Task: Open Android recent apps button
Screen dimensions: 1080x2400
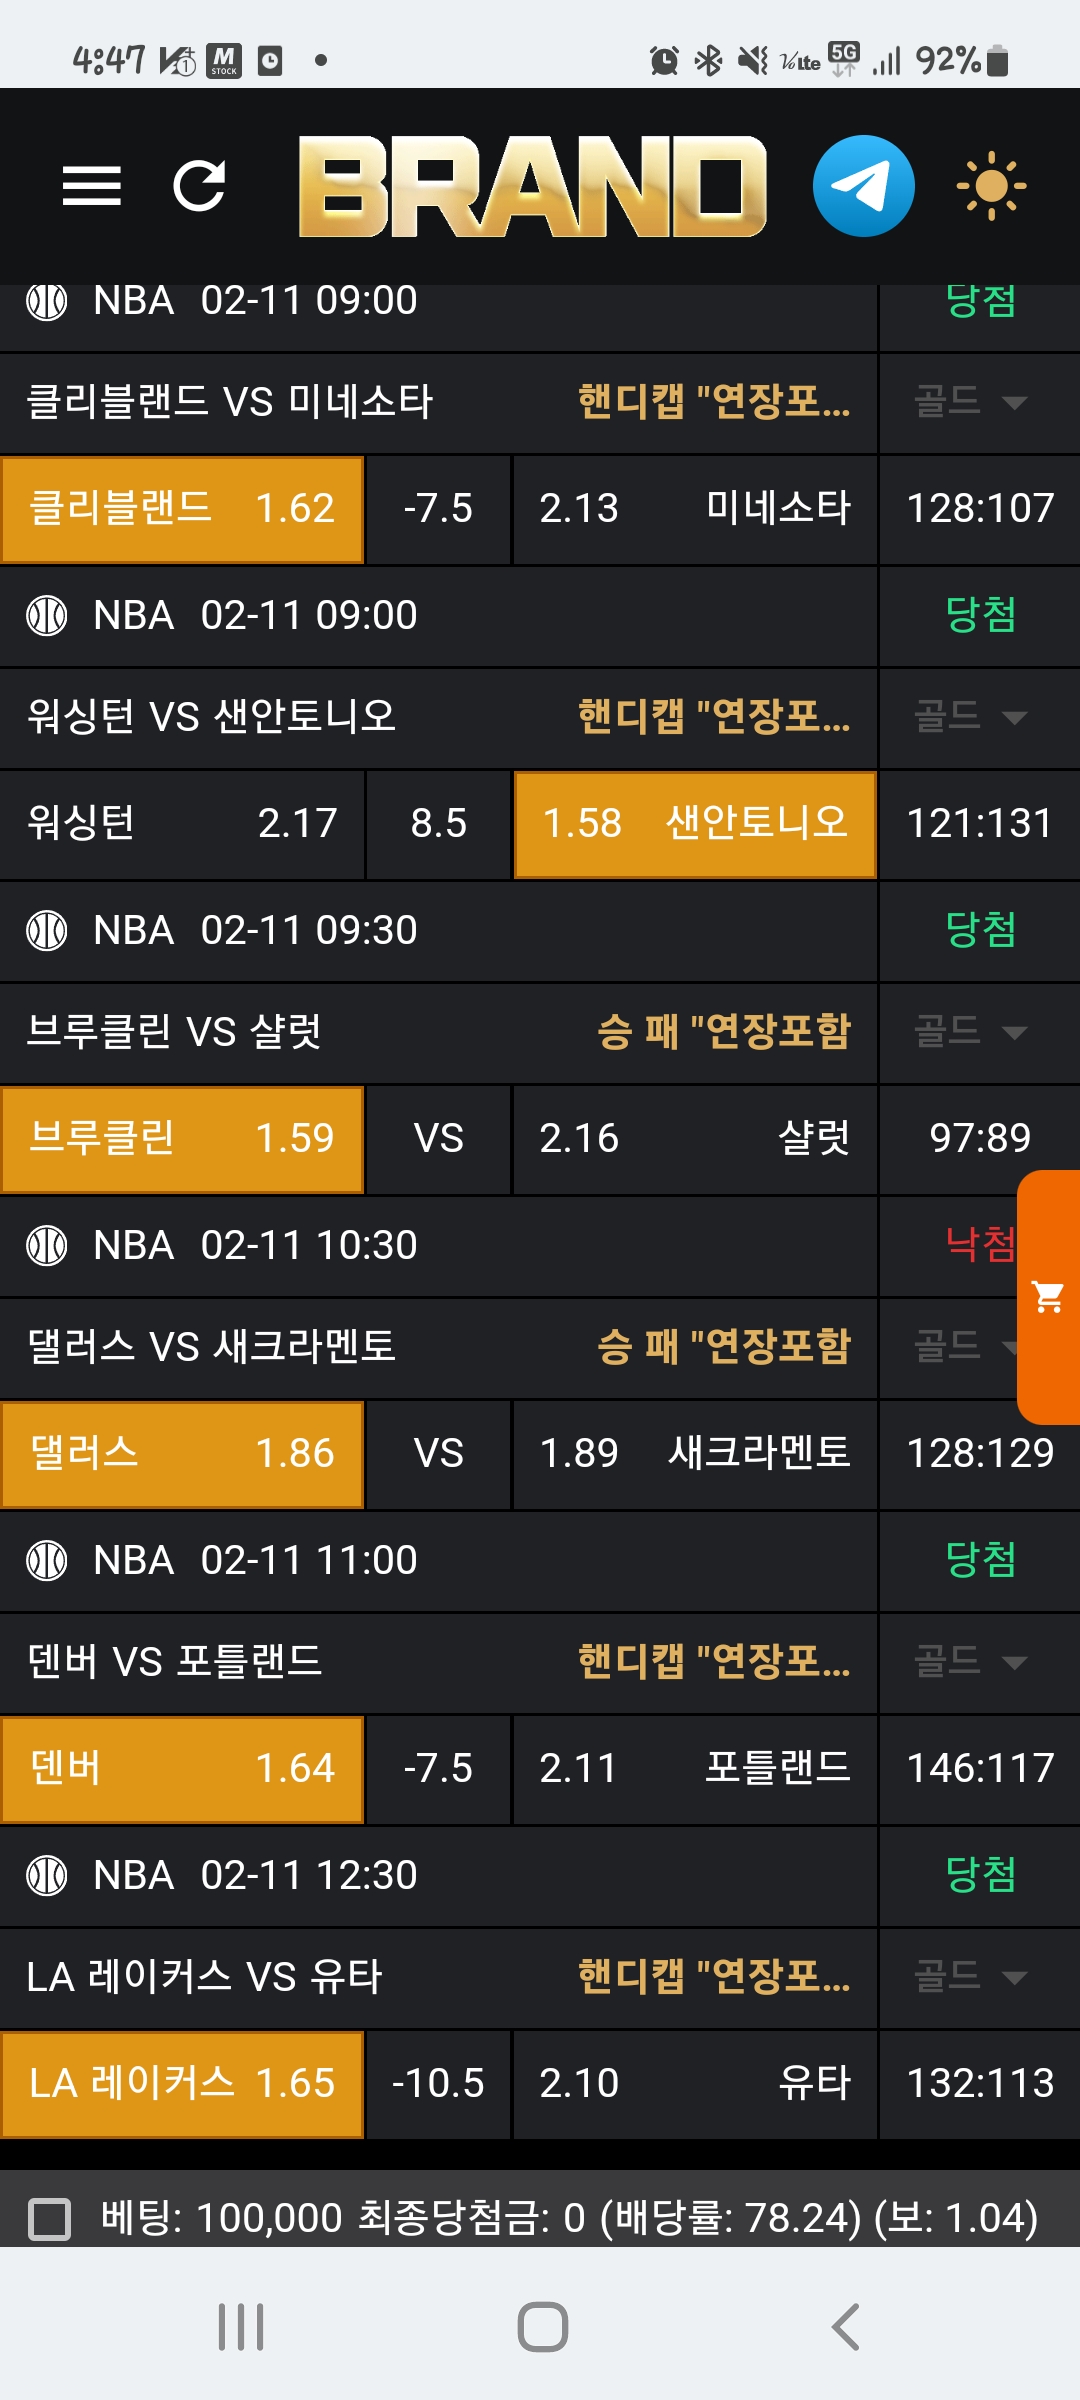Action: tap(241, 2327)
